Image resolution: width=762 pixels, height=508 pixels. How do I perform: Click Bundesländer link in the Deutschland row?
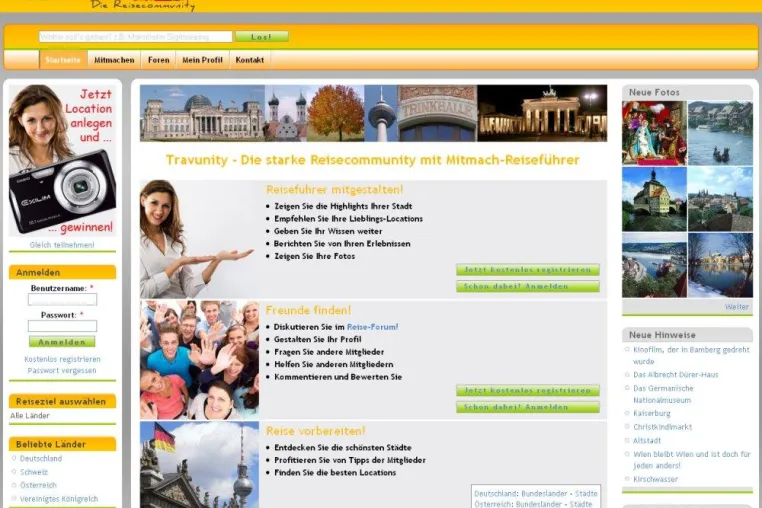544,493
